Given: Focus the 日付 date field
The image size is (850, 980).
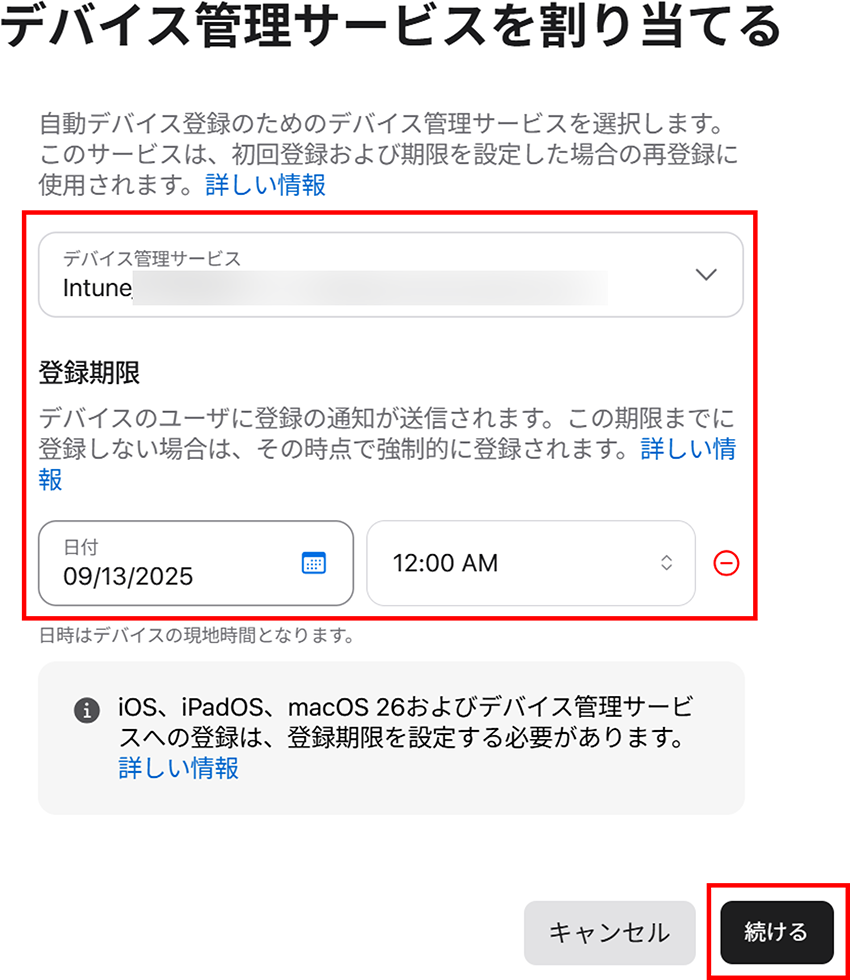Looking at the screenshot, I should coord(196,563).
